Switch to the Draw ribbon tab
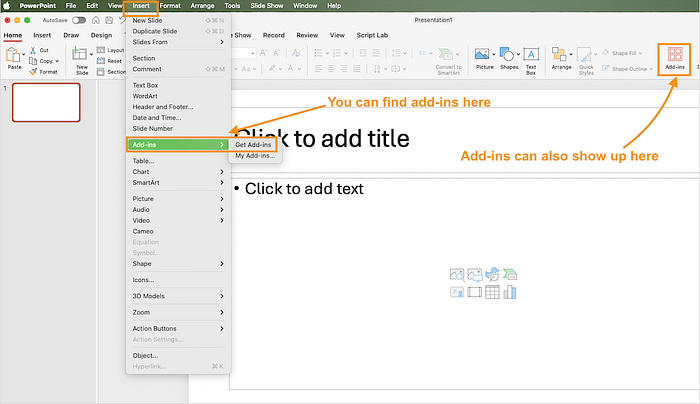Image resolution: width=700 pixels, height=404 pixels. (71, 35)
